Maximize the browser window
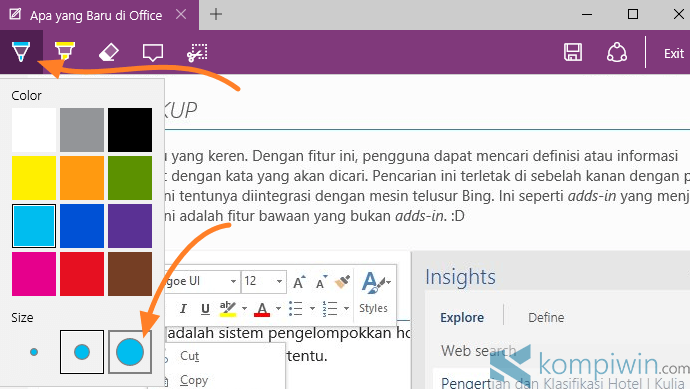The width and height of the screenshot is (690, 389). point(632,15)
